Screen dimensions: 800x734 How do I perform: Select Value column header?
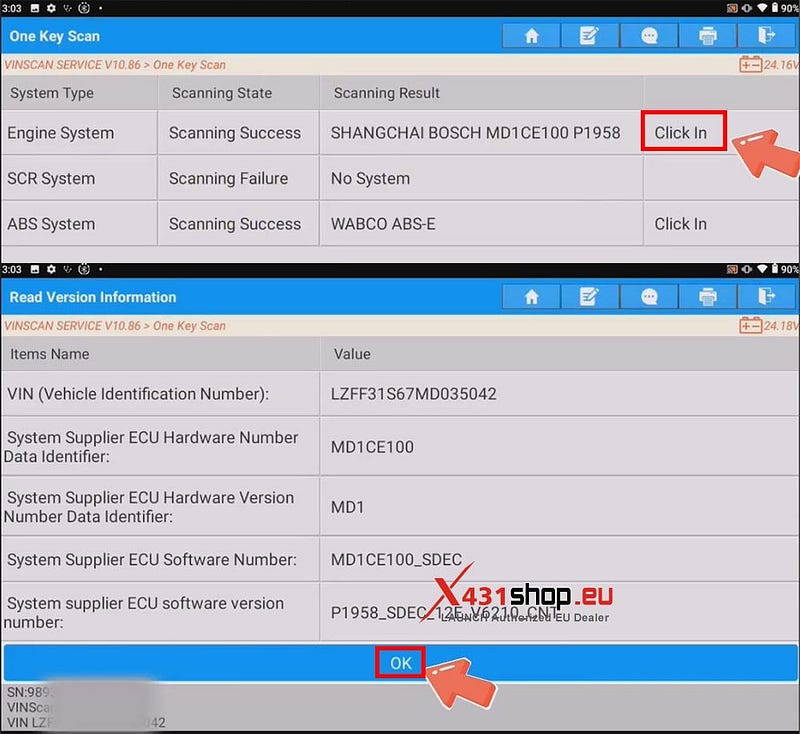tap(352, 353)
